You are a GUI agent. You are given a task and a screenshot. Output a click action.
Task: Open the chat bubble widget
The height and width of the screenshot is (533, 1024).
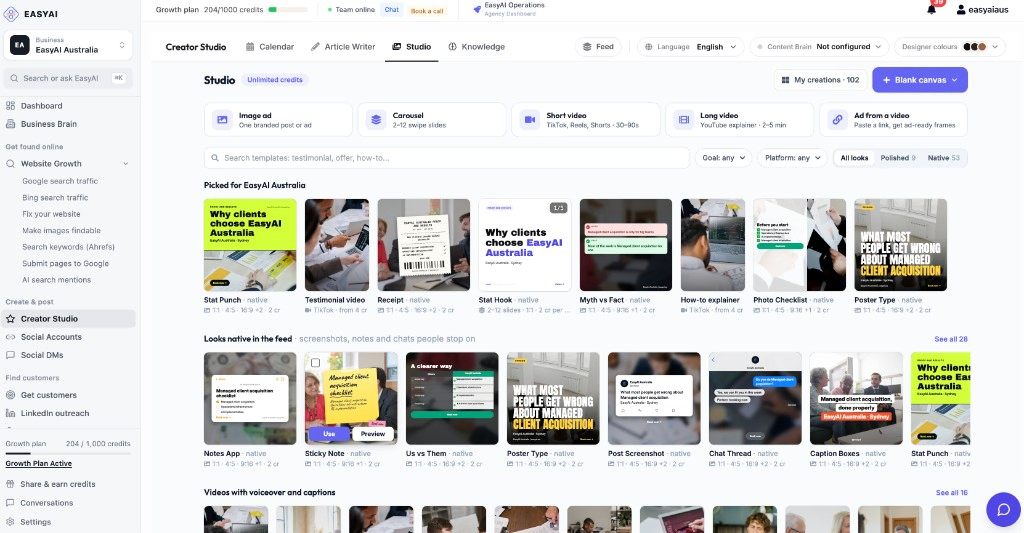(1003, 509)
